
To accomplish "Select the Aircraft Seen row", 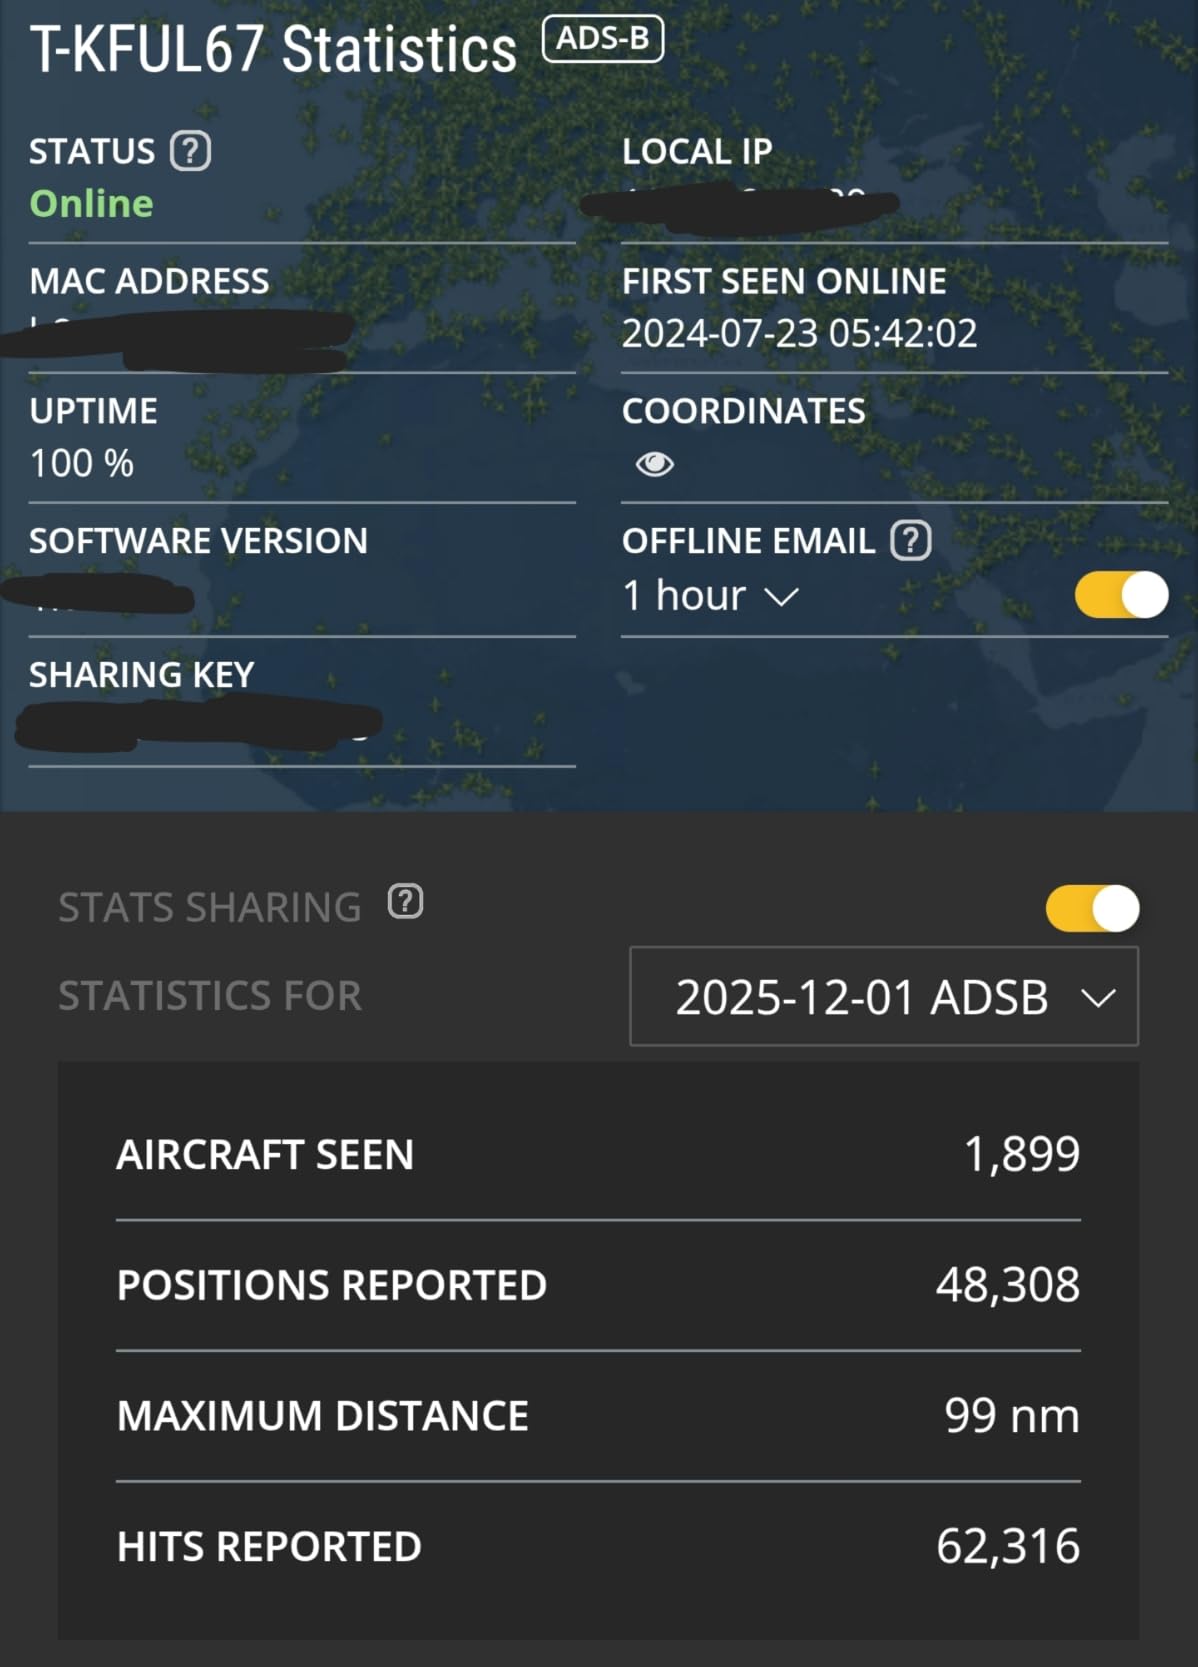I will point(598,1155).
